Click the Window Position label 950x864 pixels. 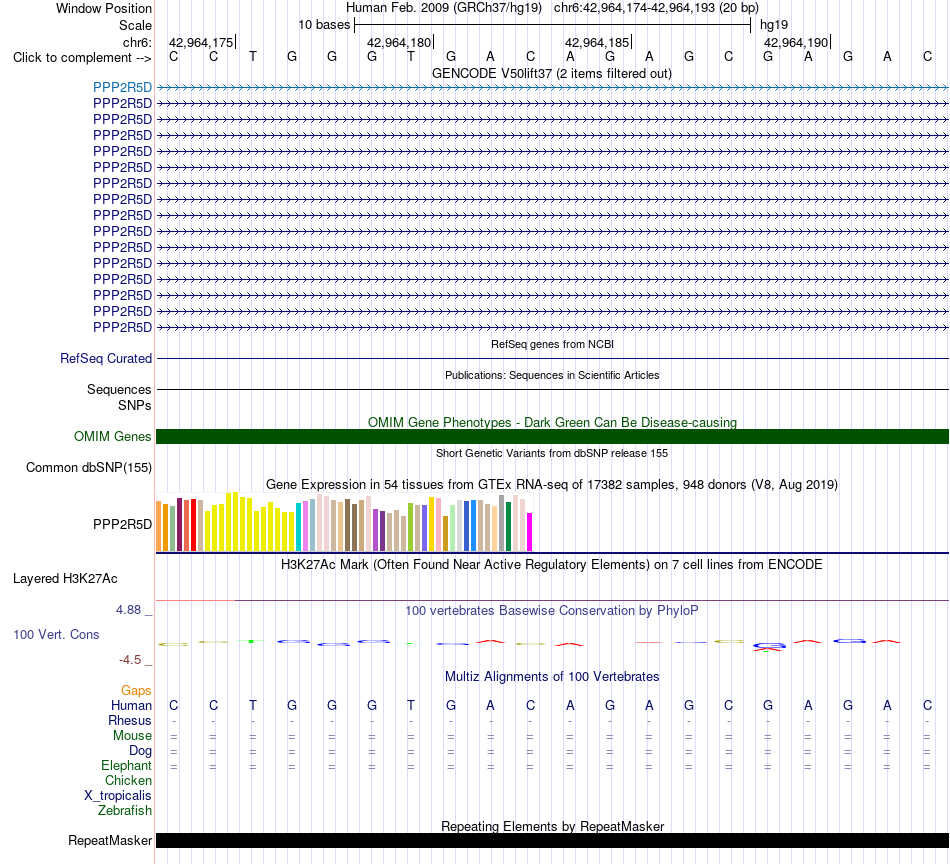coord(104,8)
